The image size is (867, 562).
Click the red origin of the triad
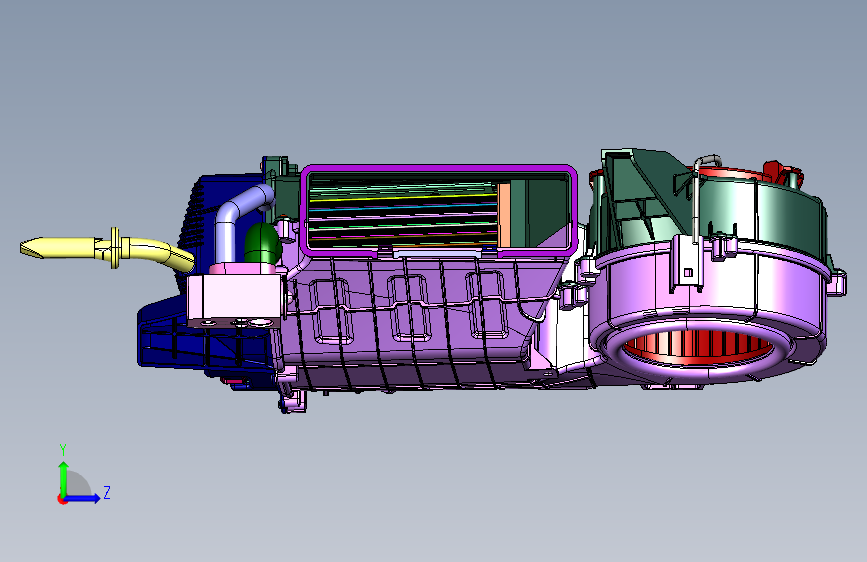[61, 499]
